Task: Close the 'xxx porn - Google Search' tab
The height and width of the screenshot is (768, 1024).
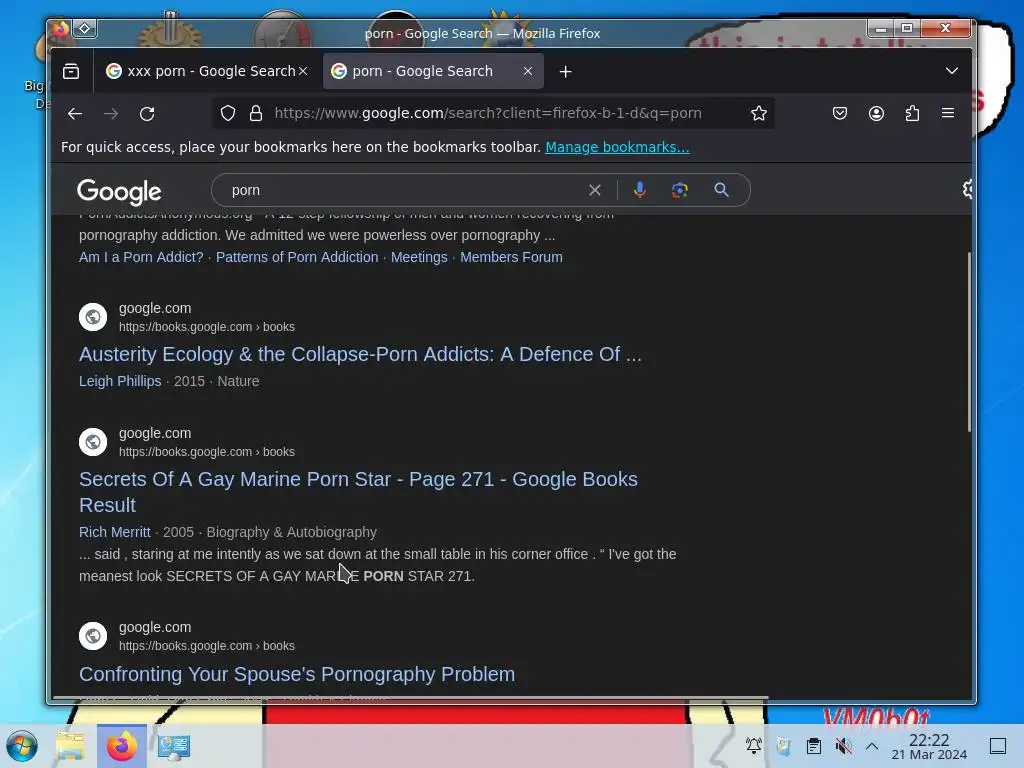Action: click(303, 71)
